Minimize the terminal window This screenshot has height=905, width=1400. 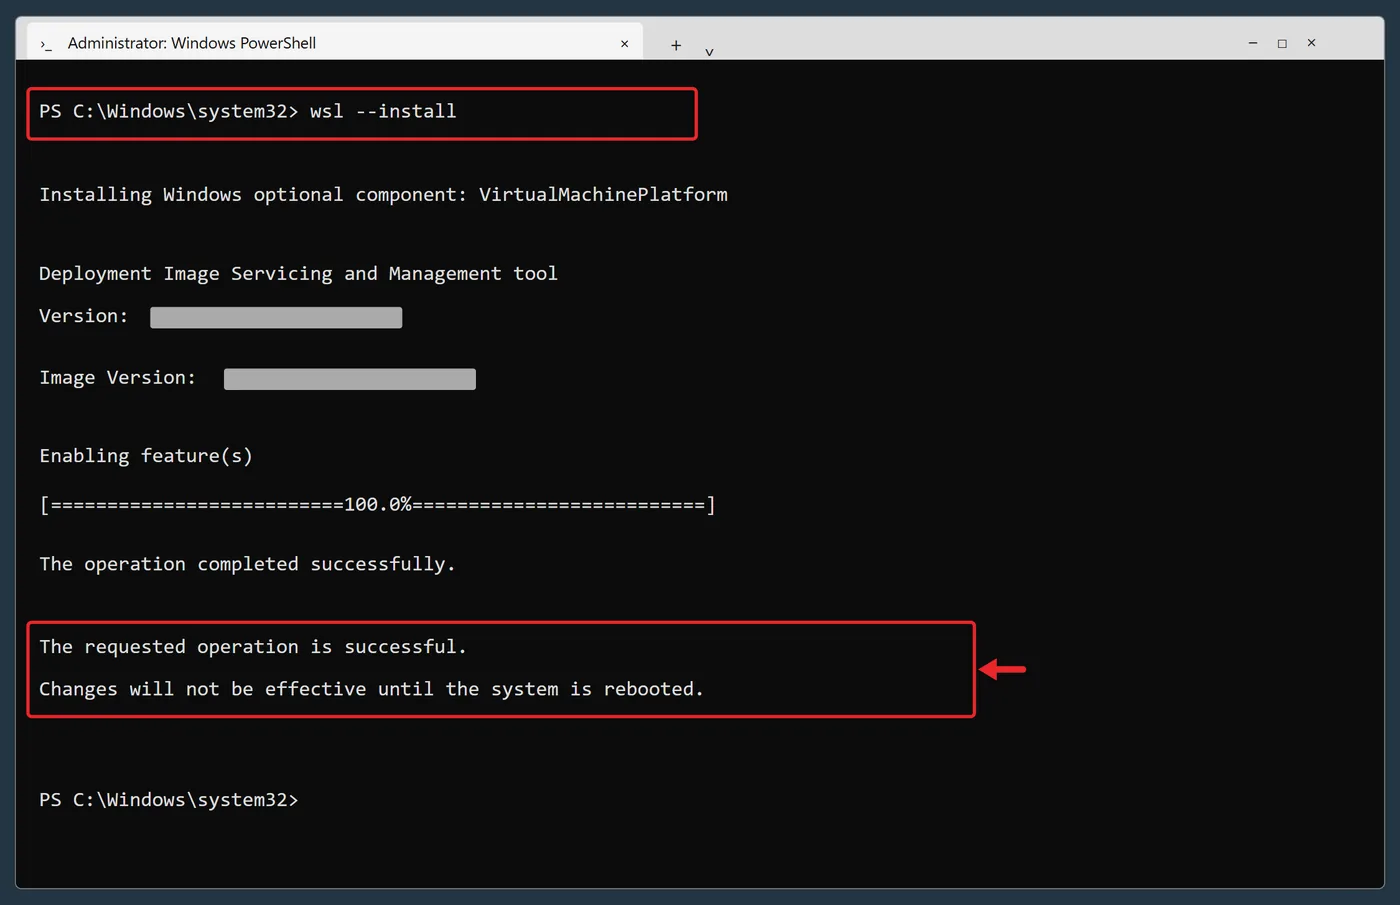tap(1253, 43)
